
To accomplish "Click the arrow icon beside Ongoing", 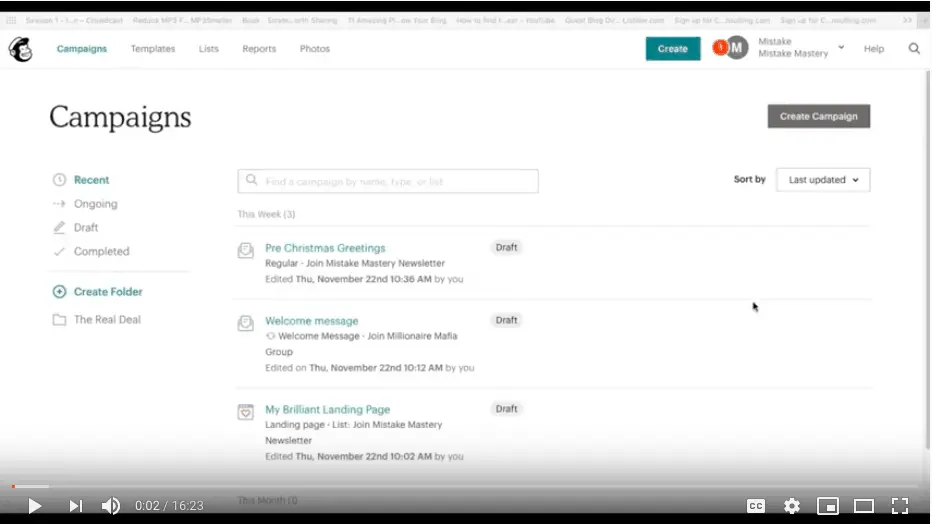I will click(59, 204).
